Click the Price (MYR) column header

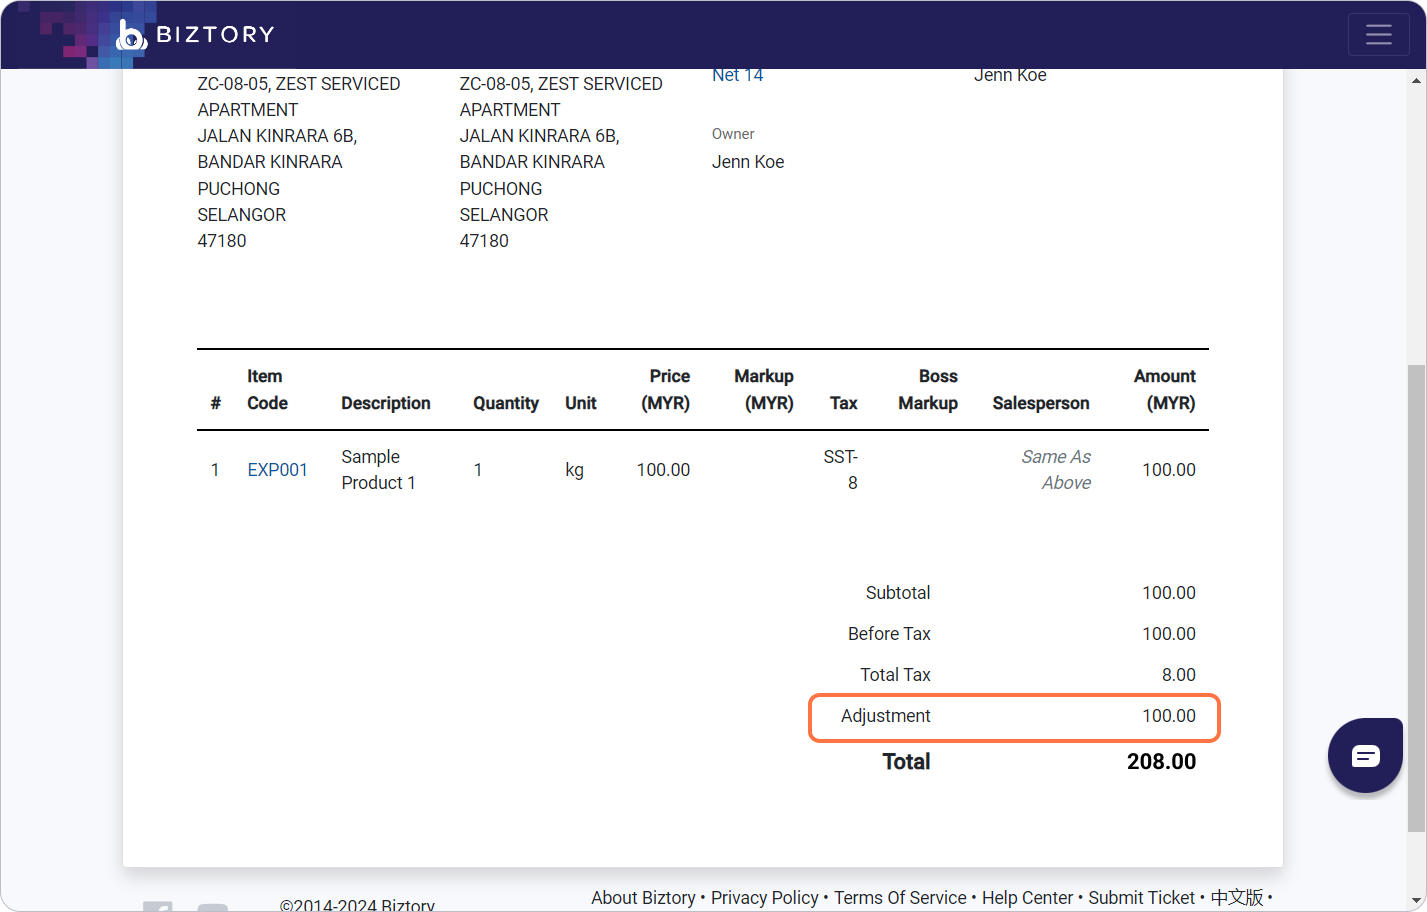coord(665,390)
